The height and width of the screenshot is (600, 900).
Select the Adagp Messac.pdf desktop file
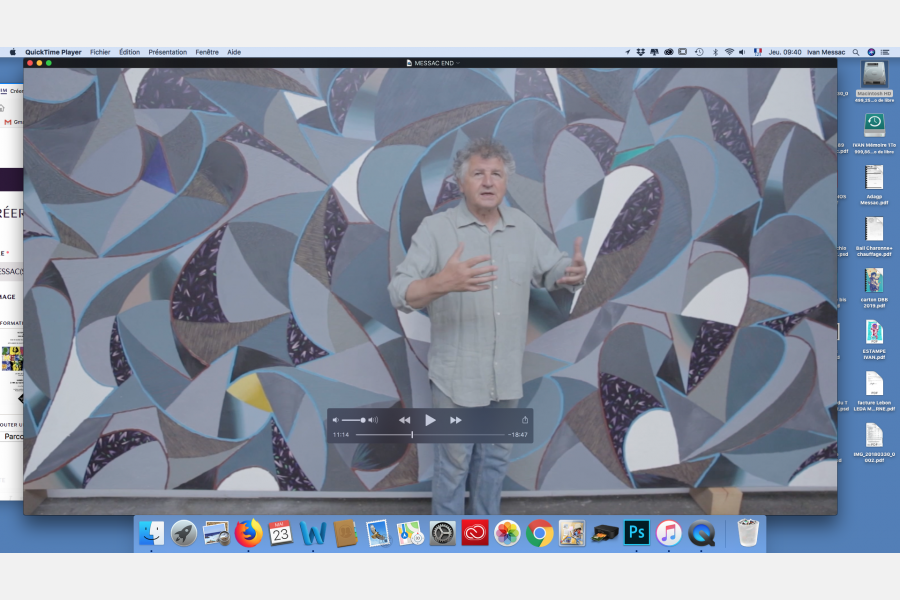pos(874,180)
